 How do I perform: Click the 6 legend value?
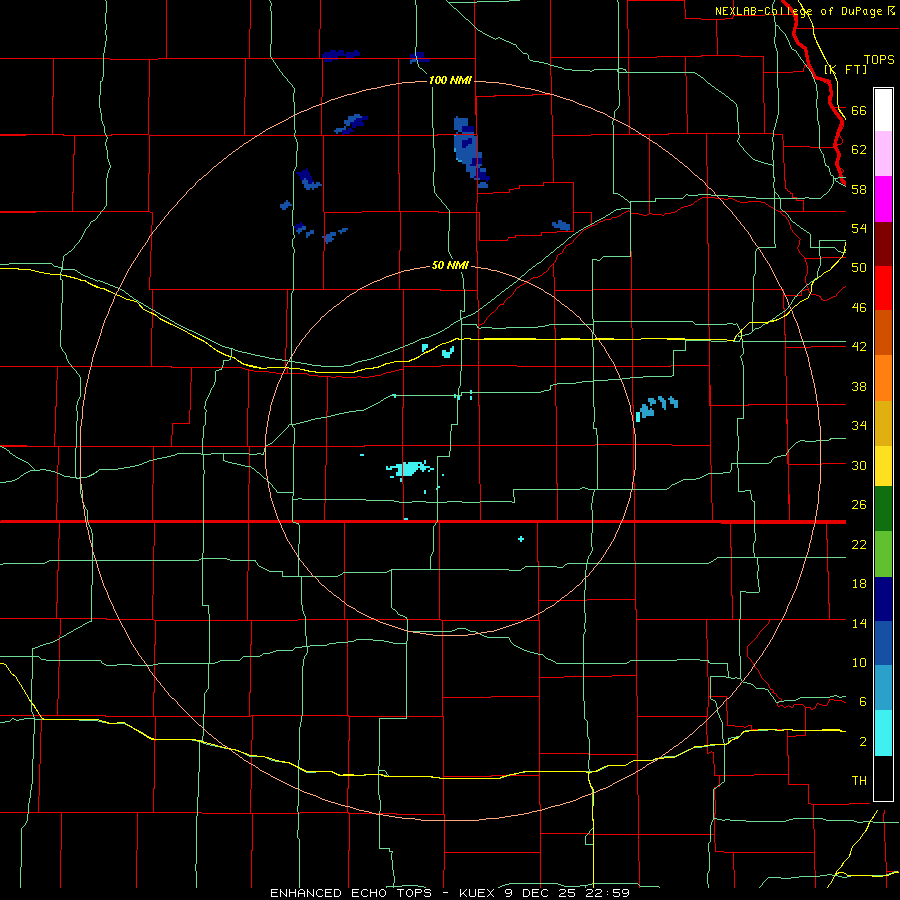tap(863, 701)
